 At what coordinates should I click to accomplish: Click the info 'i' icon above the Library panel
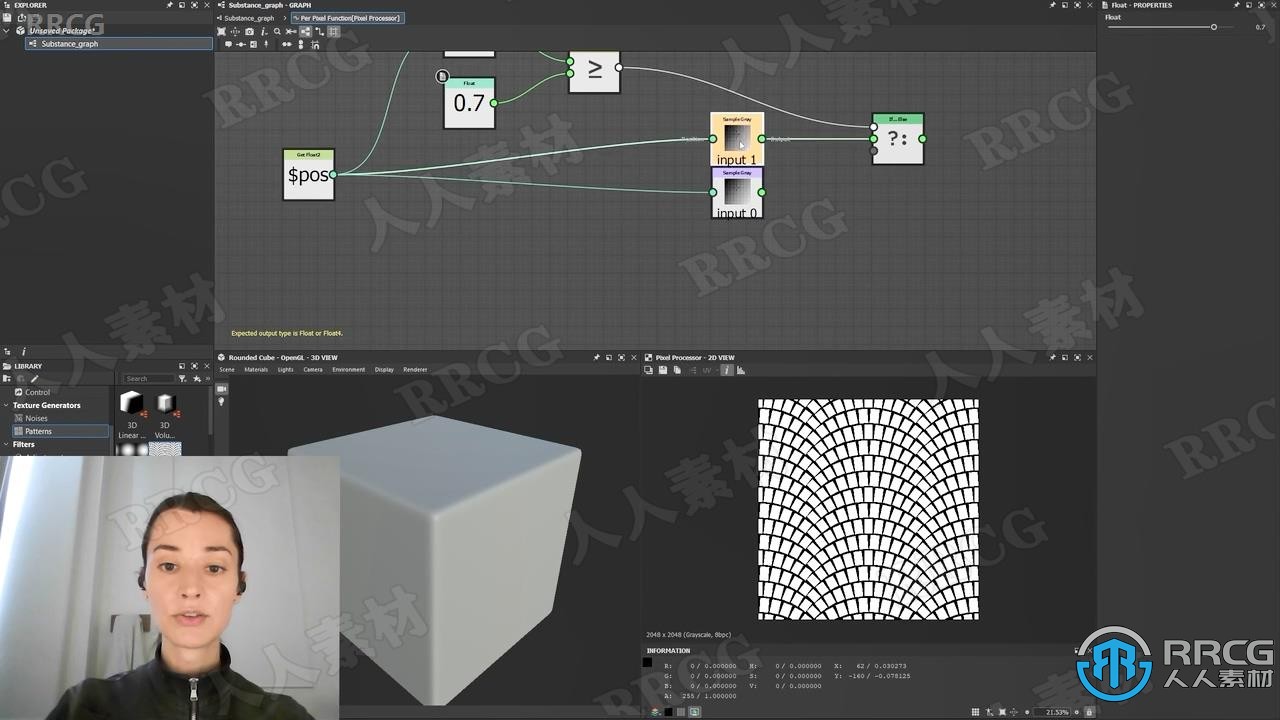point(24,352)
